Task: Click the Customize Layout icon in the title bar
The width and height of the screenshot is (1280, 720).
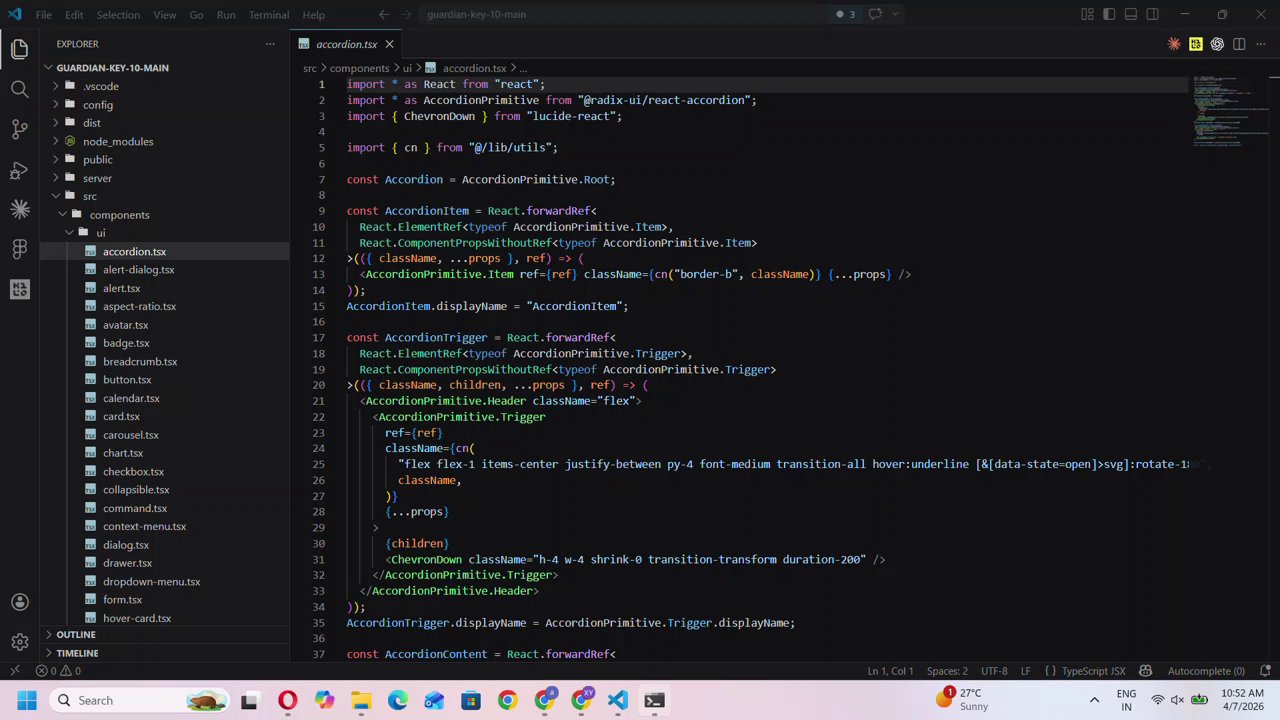Action: (x=1087, y=14)
